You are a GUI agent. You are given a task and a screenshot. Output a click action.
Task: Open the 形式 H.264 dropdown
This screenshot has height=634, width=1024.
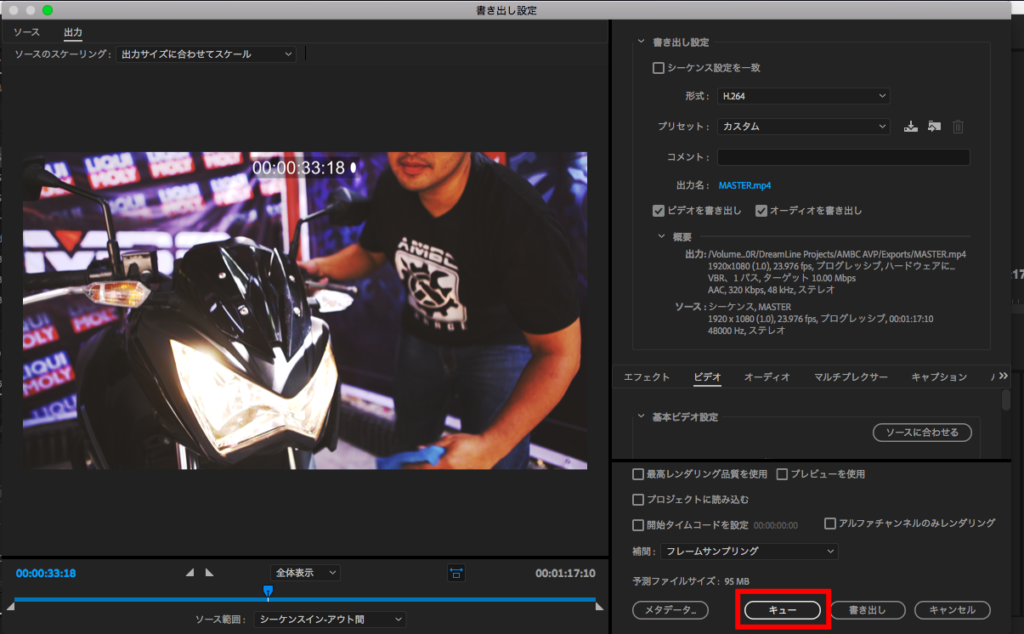(x=803, y=96)
